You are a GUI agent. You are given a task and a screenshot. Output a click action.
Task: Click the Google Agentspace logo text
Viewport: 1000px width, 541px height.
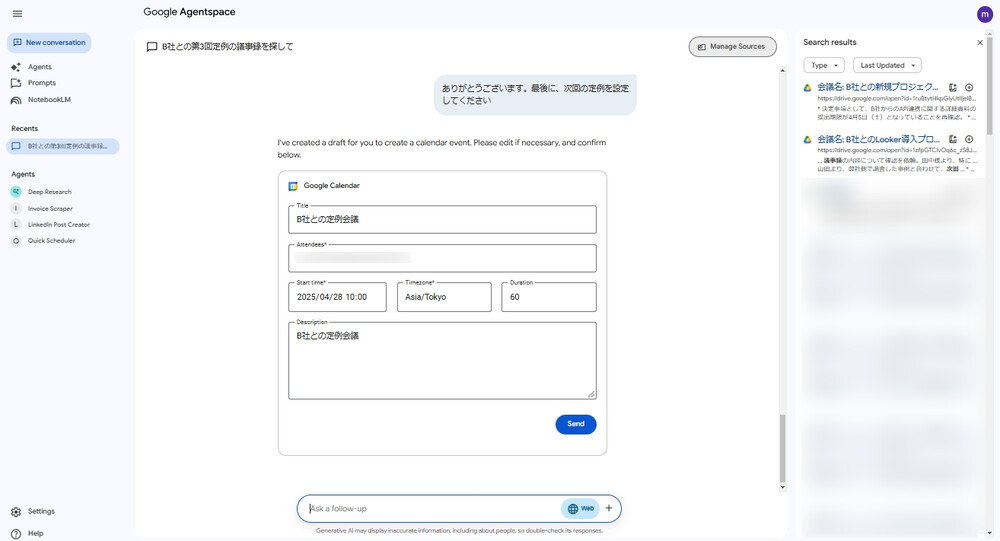189,12
